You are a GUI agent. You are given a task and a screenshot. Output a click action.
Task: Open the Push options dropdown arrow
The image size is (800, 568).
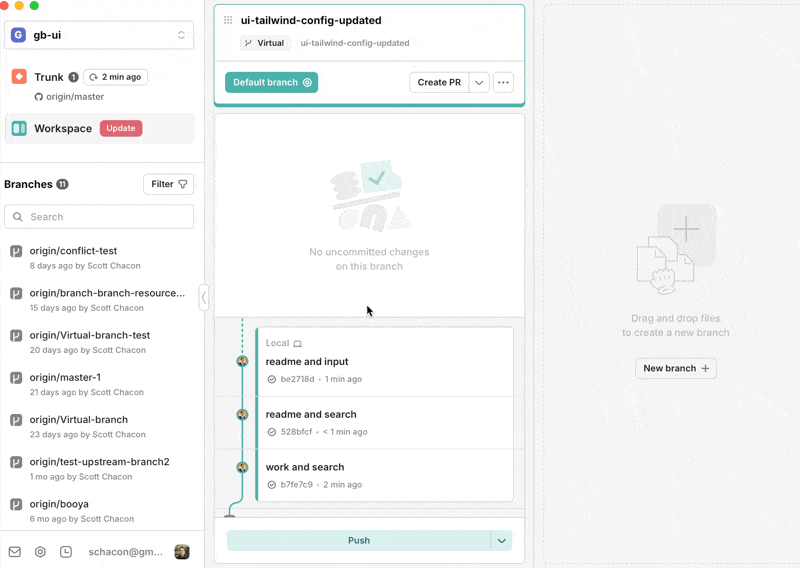pyautogui.click(x=503, y=540)
